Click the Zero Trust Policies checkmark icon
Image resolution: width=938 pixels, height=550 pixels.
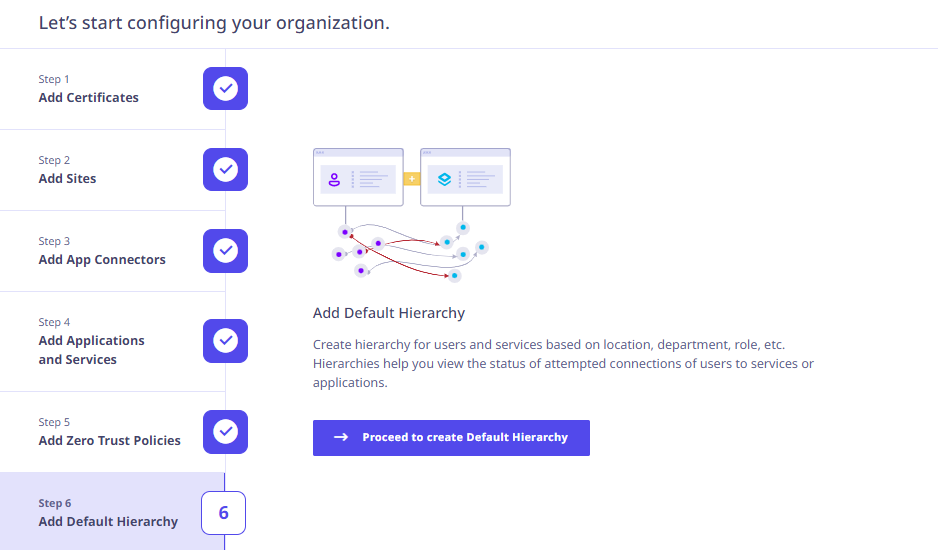click(226, 432)
